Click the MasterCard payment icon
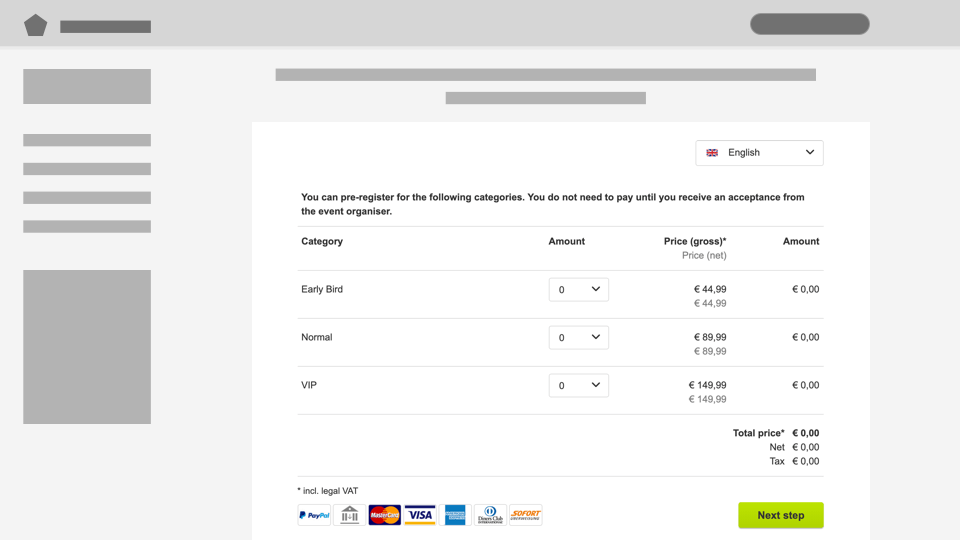Viewport: 960px width, 540px height. coord(384,516)
